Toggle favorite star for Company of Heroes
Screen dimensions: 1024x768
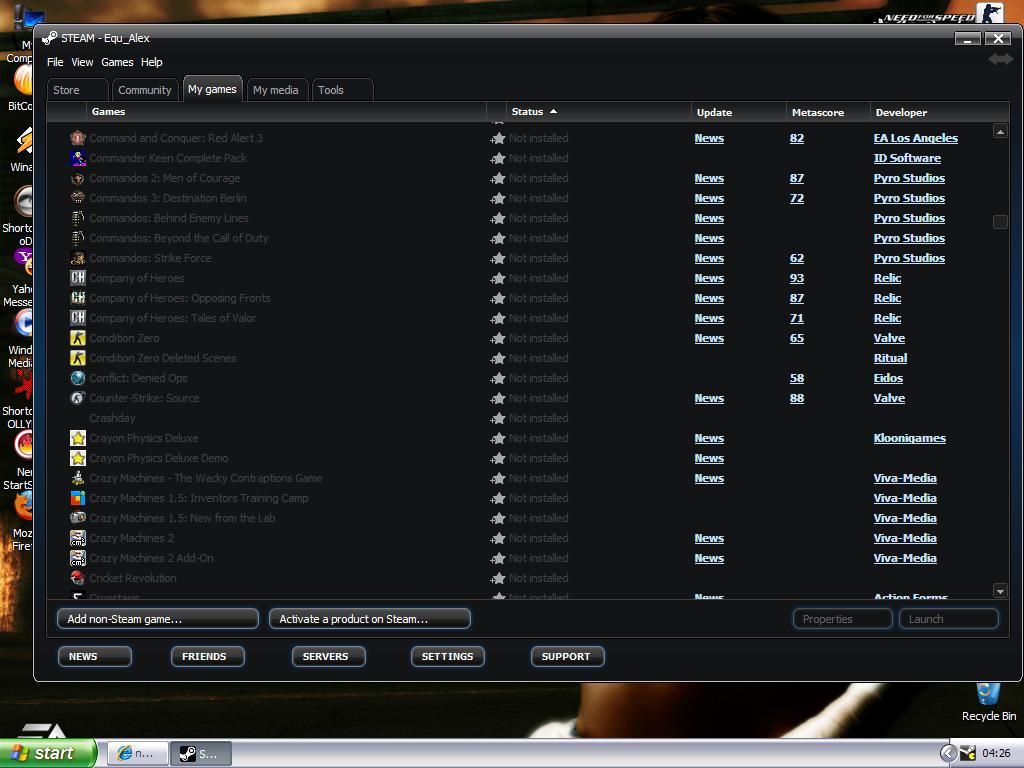[498, 278]
